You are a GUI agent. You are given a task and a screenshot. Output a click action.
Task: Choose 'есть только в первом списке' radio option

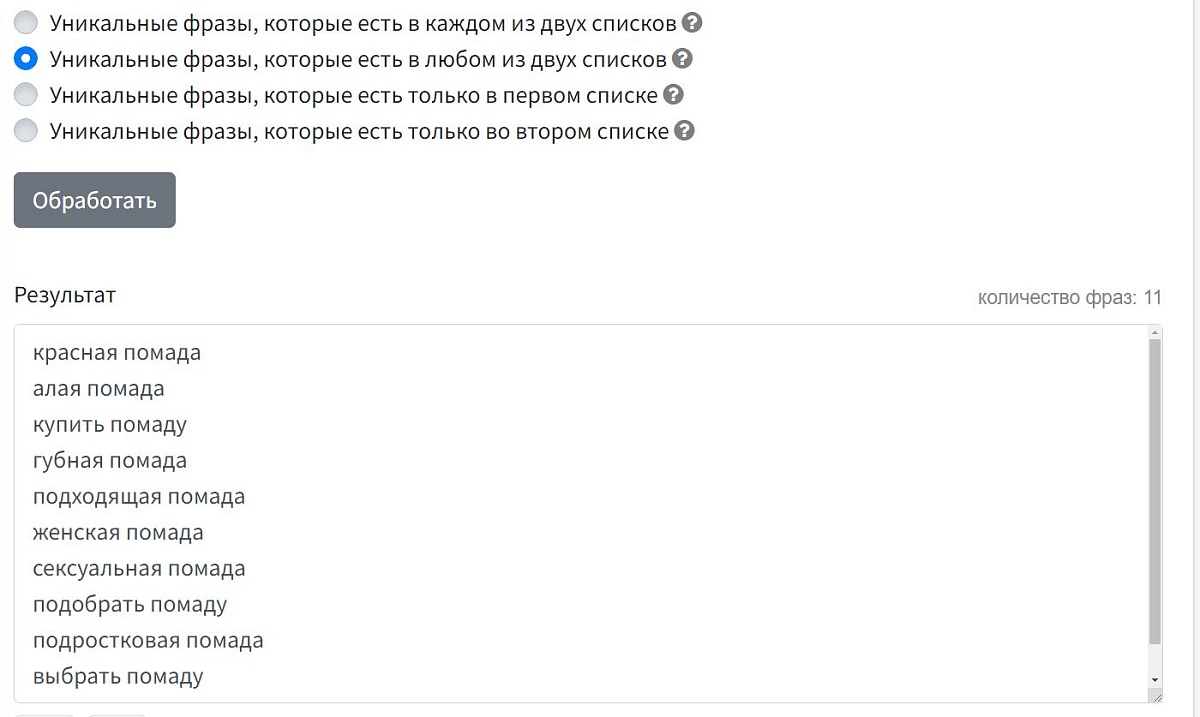click(26, 95)
